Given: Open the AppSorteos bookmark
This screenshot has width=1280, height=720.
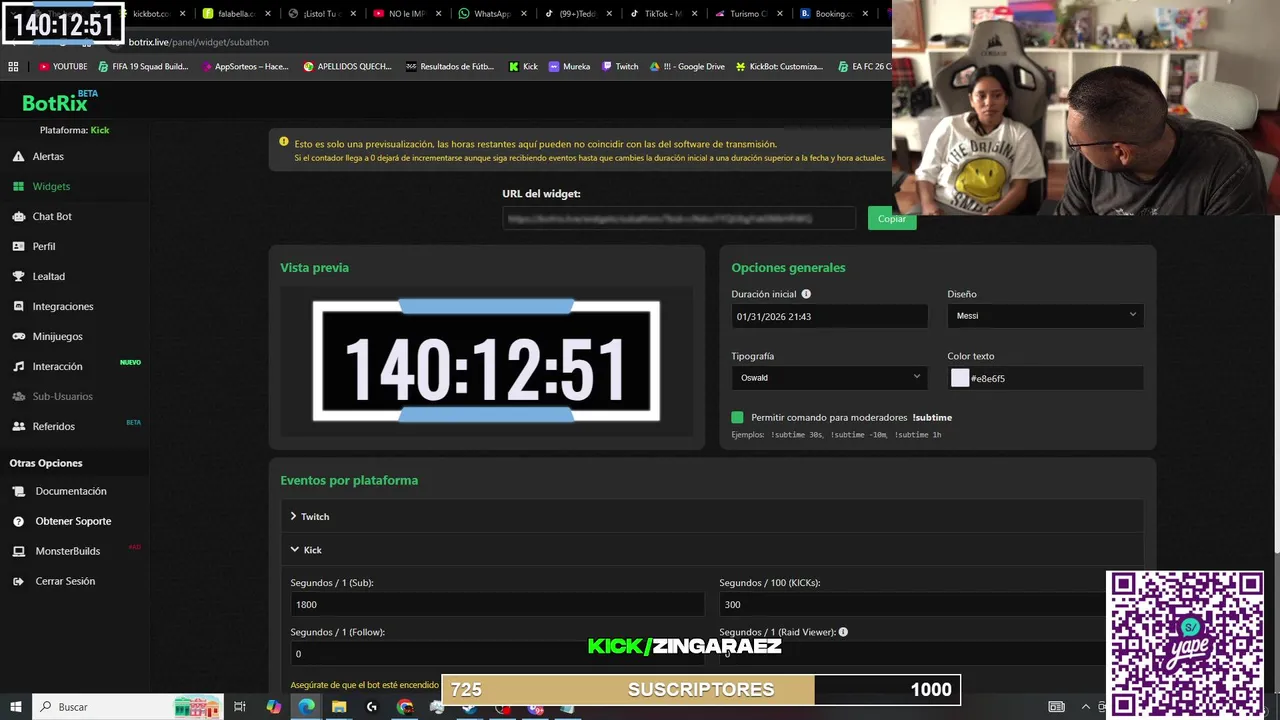Looking at the screenshot, I should [x=245, y=66].
